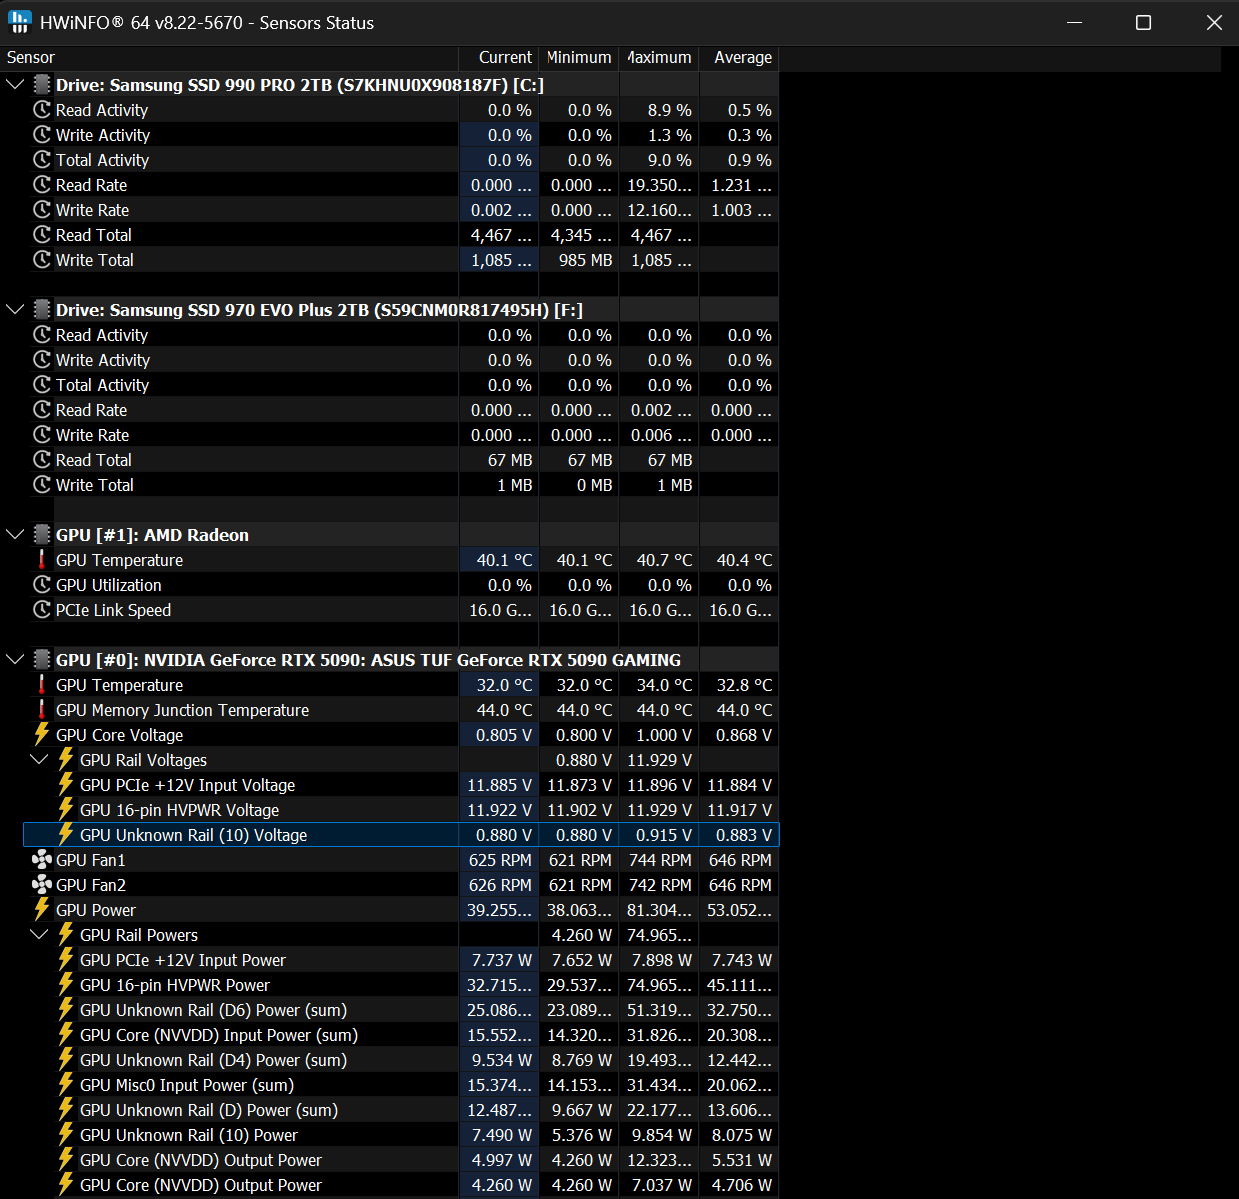
Task: Select the NVIDIA GPU Temperature row label
Action: (x=120, y=685)
